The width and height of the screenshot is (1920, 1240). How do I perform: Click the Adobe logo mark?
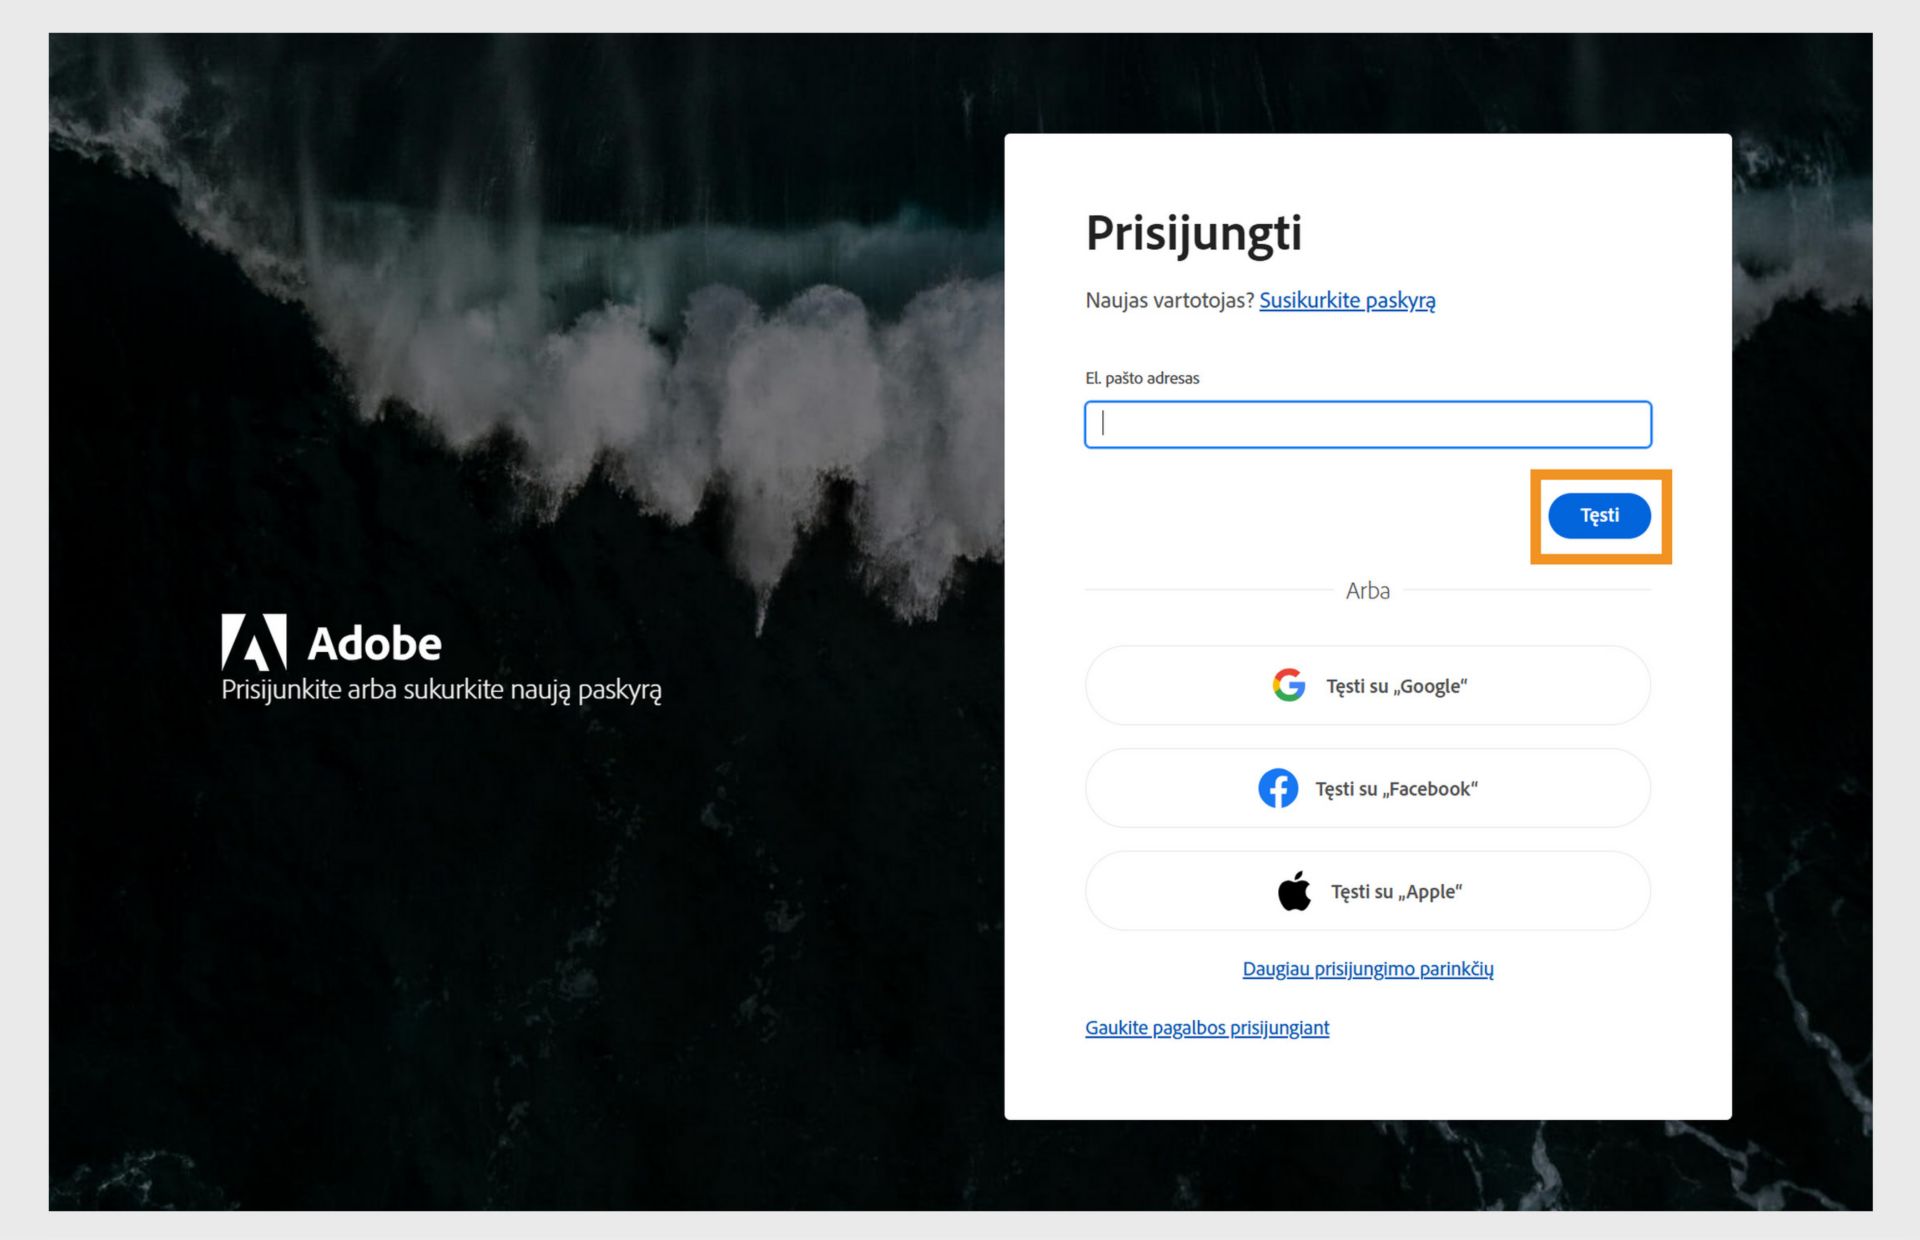click(254, 642)
